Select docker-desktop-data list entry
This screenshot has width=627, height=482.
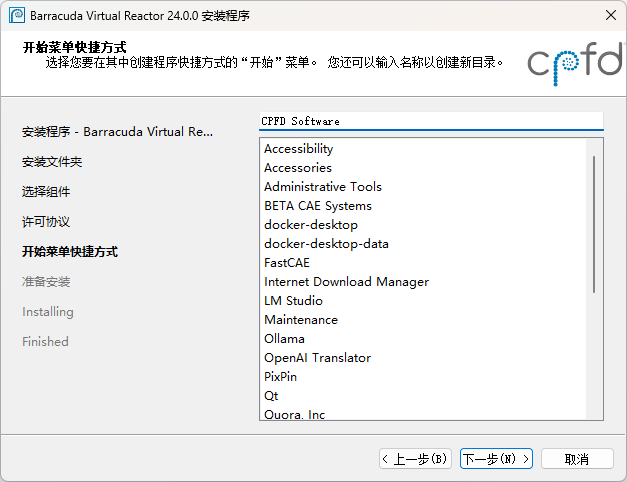coord(326,244)
